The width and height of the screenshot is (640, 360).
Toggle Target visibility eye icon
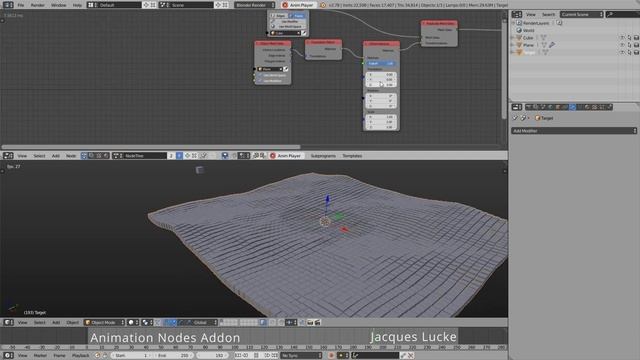pos(622,52)
